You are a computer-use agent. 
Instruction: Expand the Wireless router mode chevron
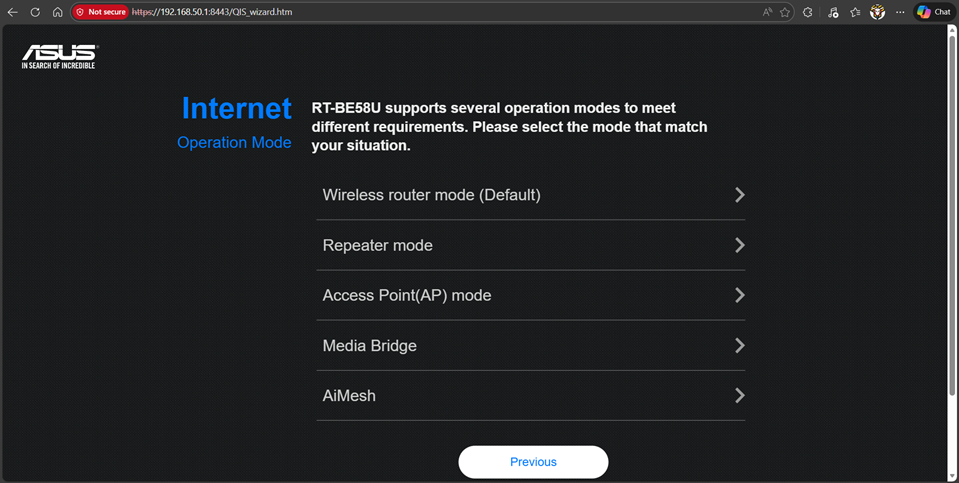tap(739, 195)
